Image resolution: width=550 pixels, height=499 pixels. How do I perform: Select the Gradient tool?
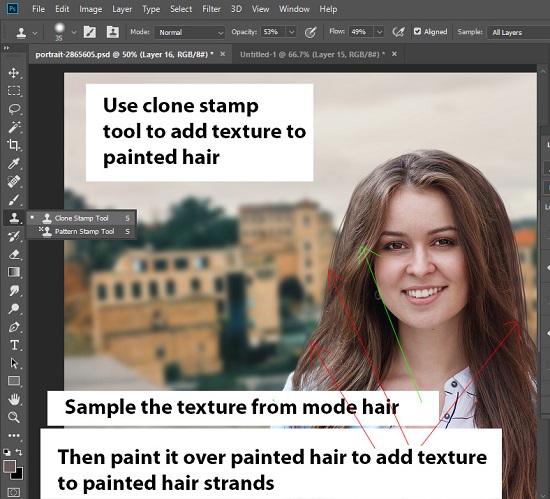coord(14,272)
